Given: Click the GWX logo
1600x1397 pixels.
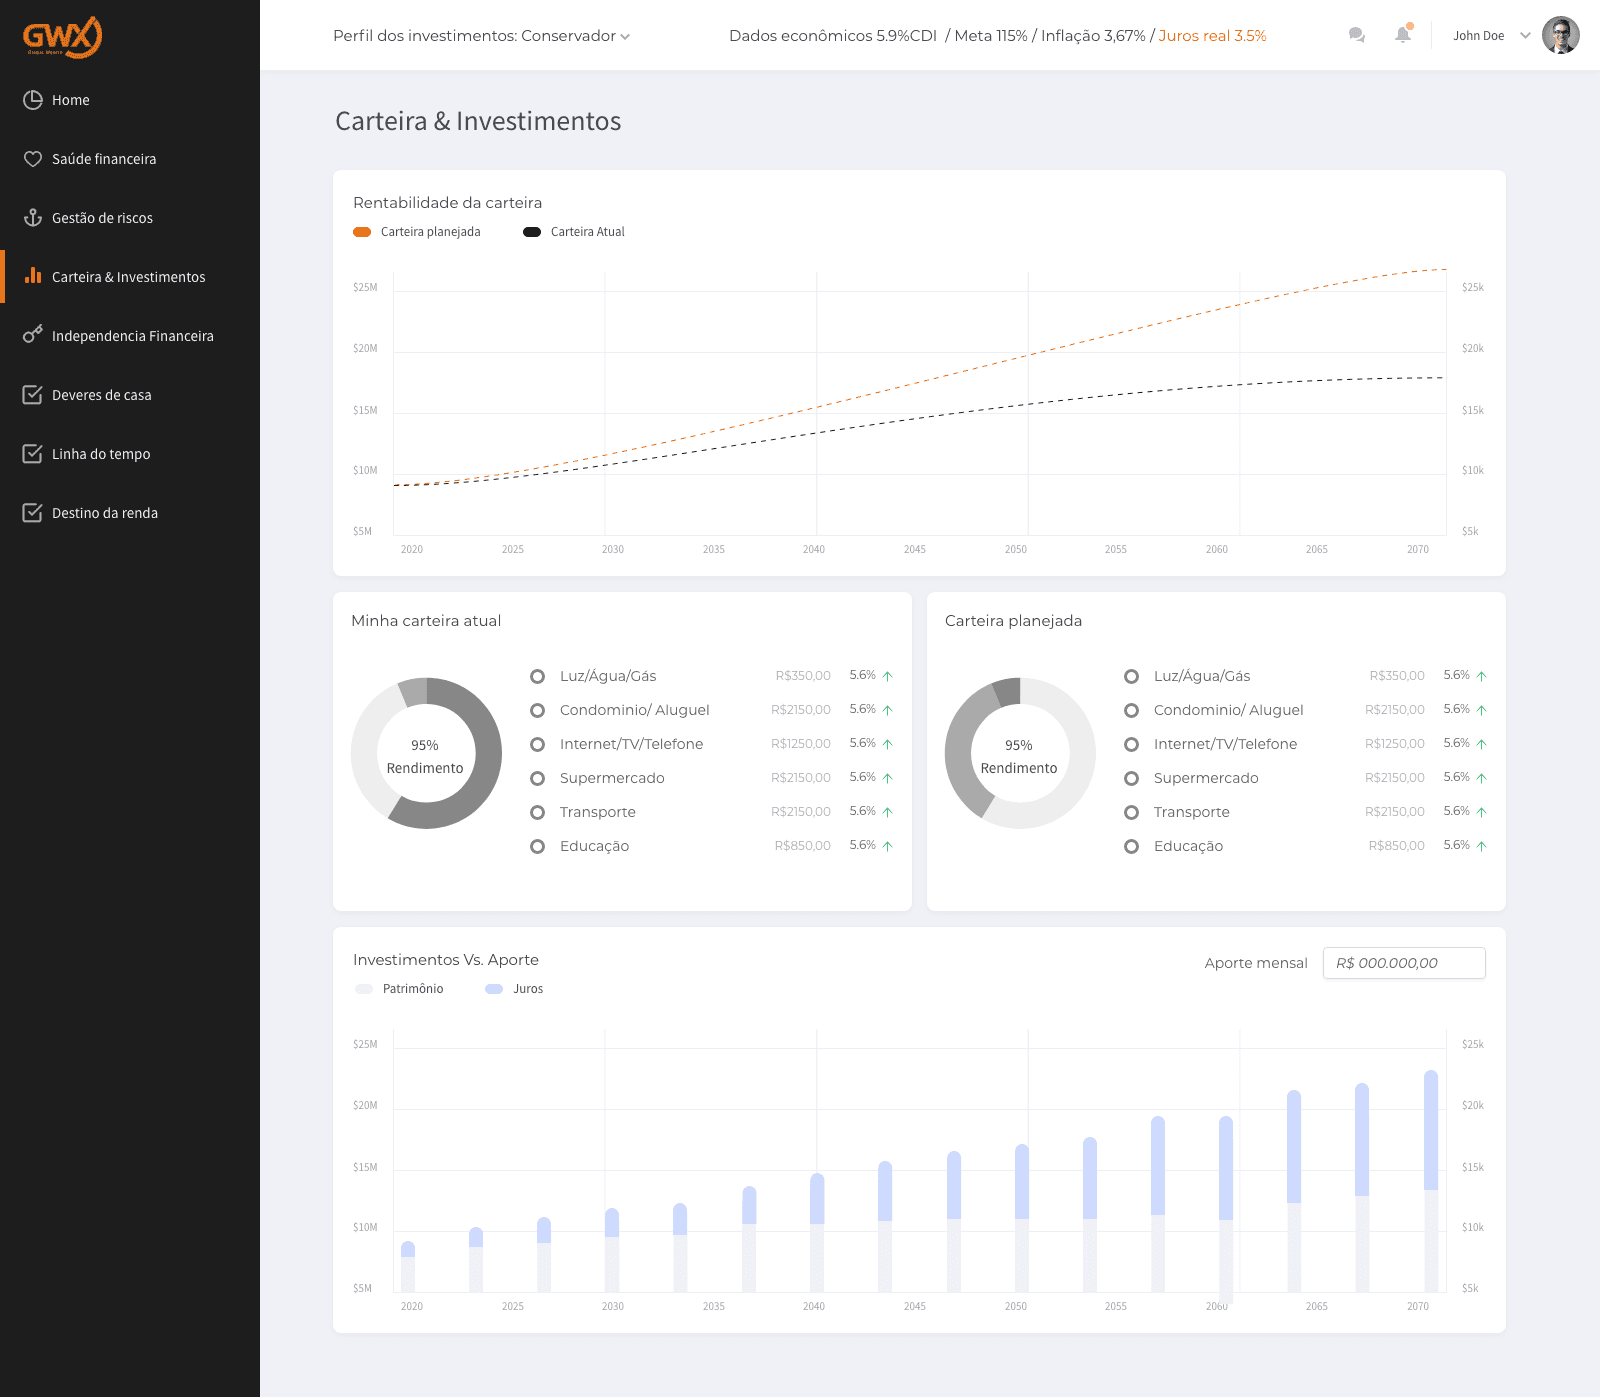Looking at the screenshot, I should [x=62, y=37].
